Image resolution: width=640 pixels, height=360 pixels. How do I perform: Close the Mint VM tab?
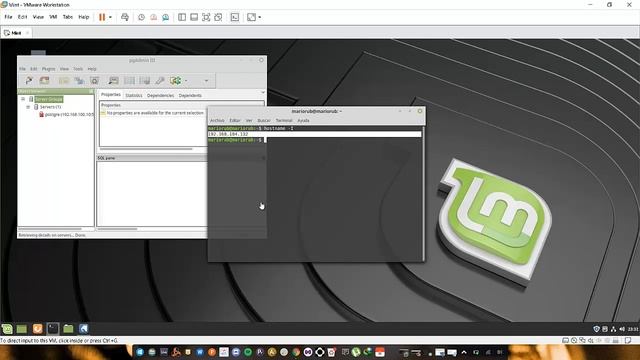coord(27,33)
